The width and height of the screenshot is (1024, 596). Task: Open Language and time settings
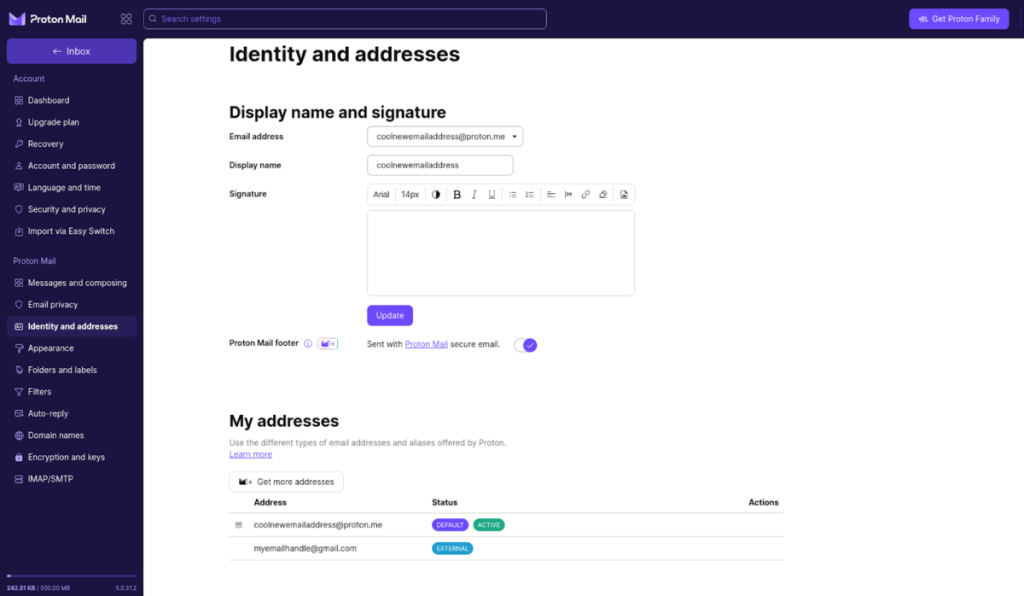point(71,187)
